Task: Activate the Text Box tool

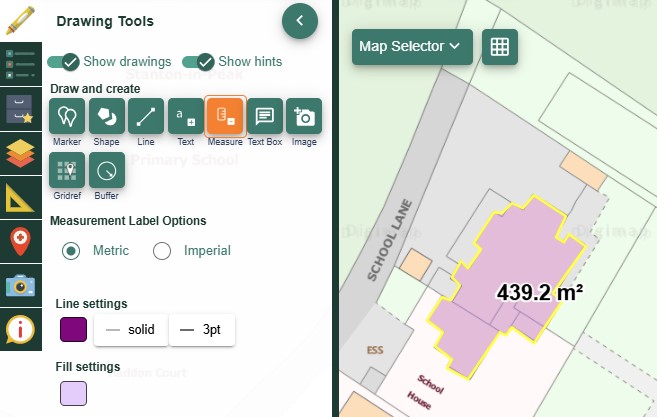Action: pyautogui.click(x=265, y=118)
